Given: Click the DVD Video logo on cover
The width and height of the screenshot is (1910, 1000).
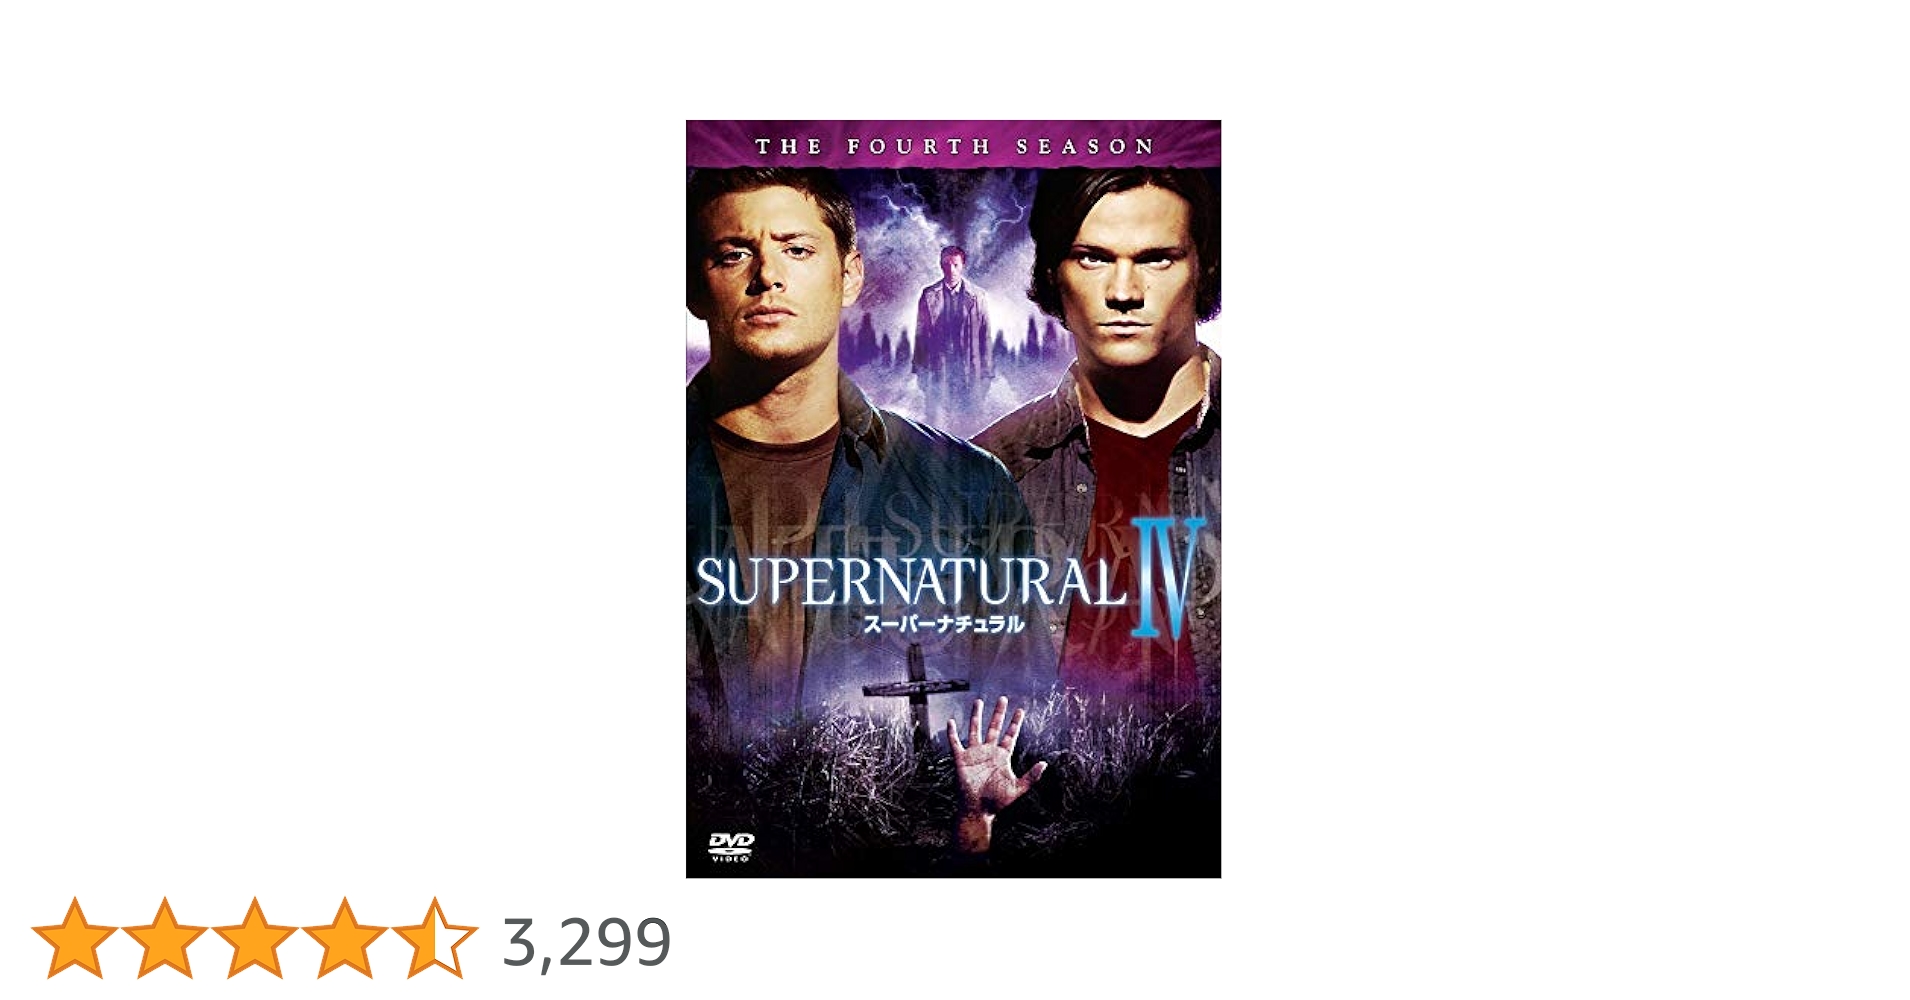Looking at the screenshot, I should pos(730,847).
